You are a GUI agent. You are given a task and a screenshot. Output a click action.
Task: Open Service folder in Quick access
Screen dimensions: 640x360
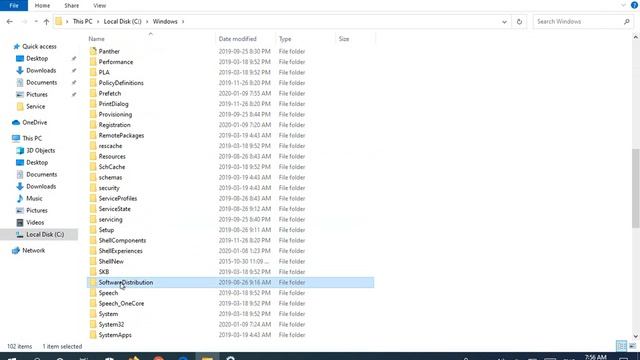click(36, 106)
